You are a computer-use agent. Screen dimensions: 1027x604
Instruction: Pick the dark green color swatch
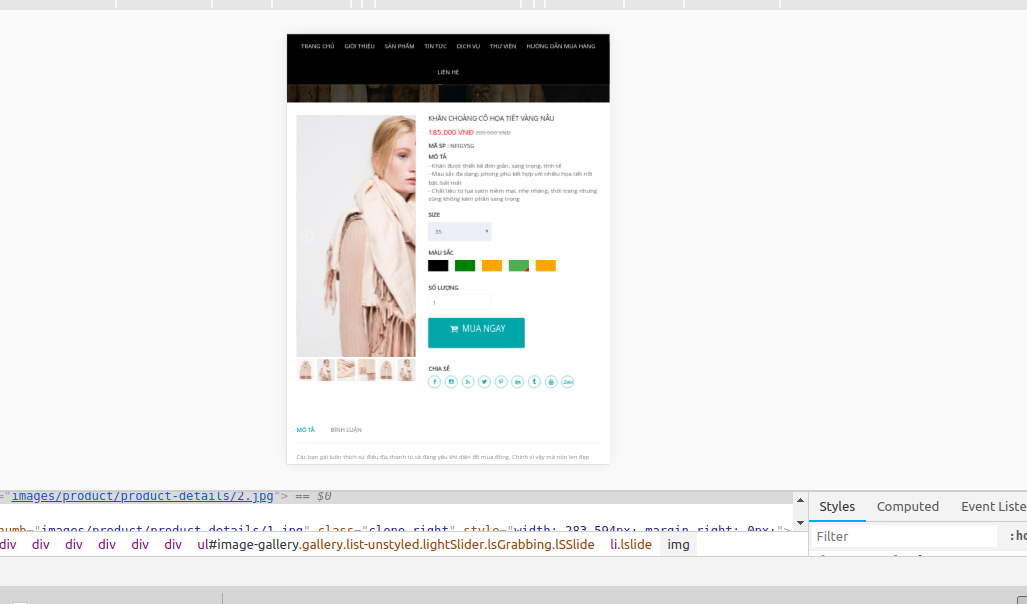pos(465,265)
